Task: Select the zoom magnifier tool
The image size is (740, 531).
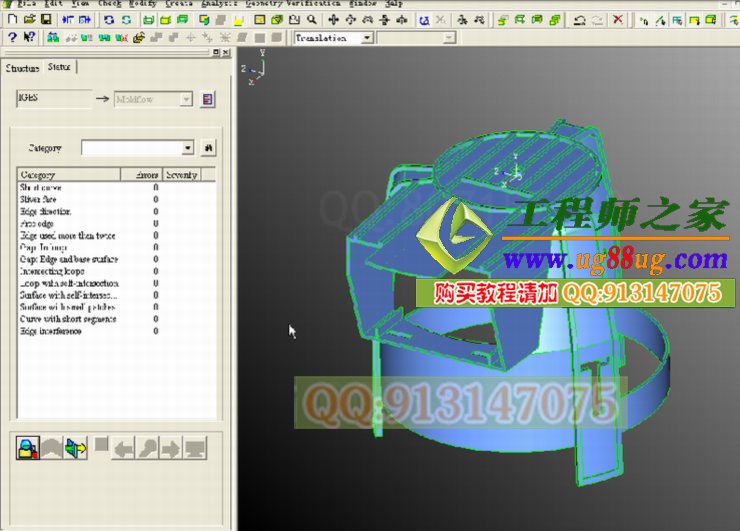Action: click(312, 20)
